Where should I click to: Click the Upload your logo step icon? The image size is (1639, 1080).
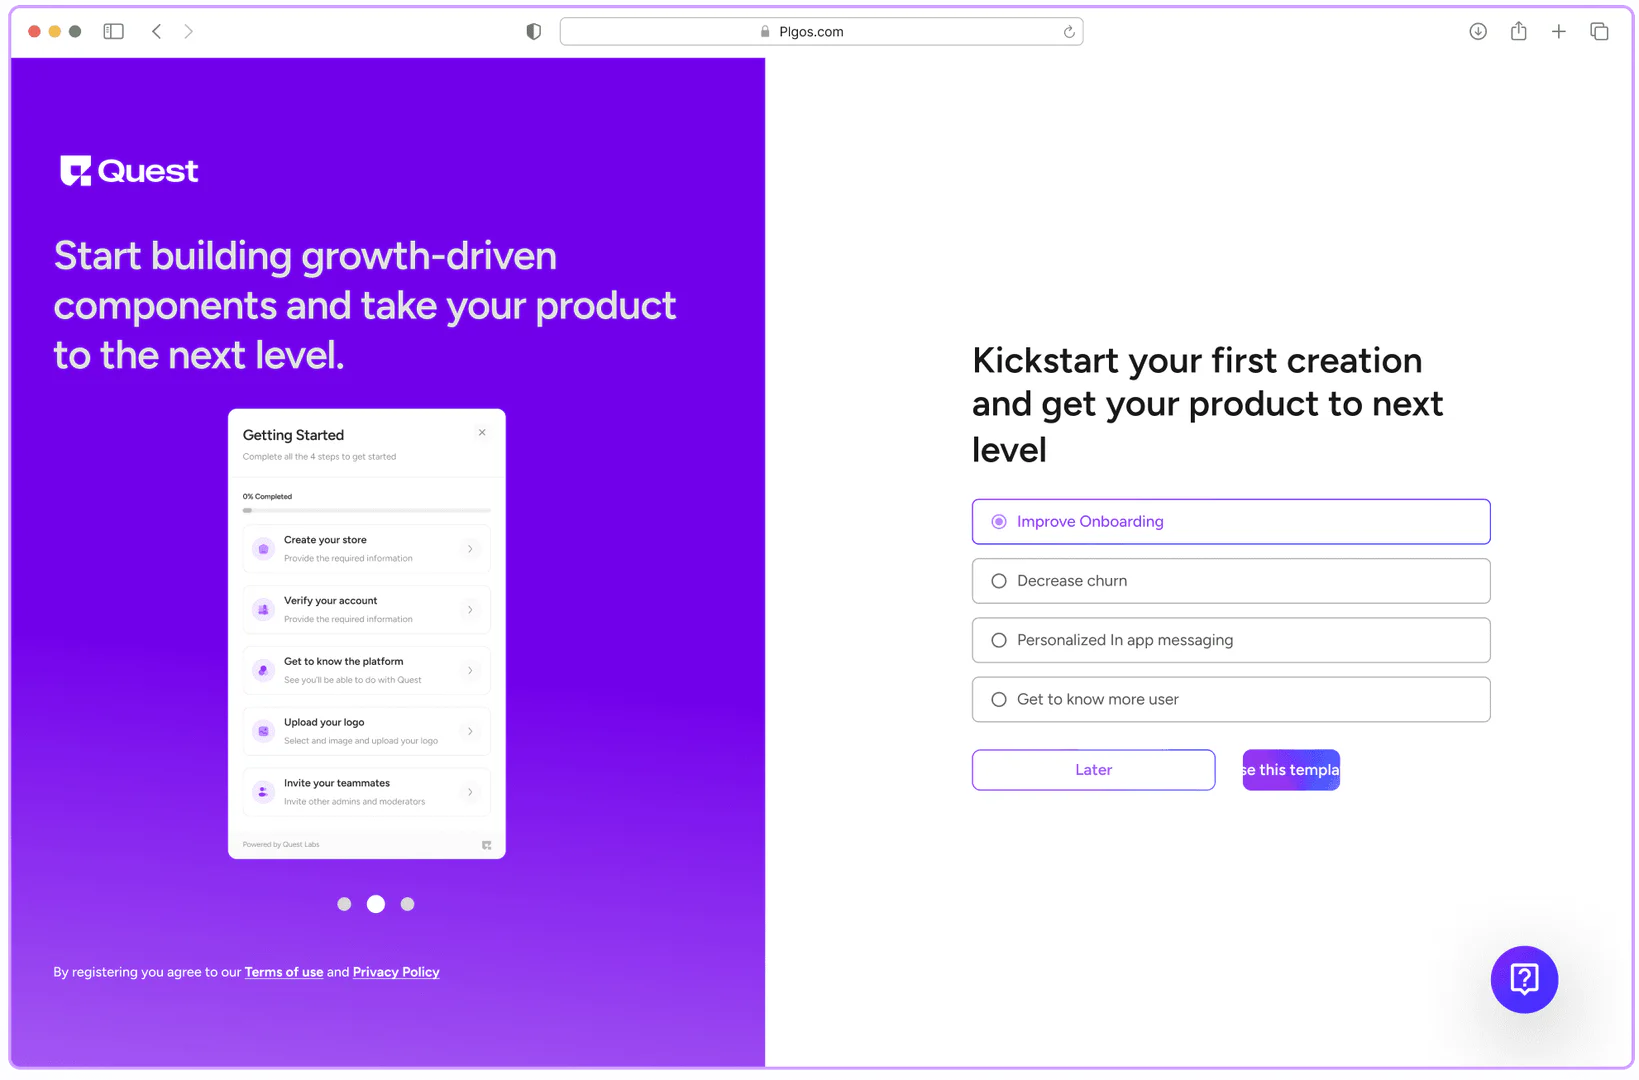point(262,731)
